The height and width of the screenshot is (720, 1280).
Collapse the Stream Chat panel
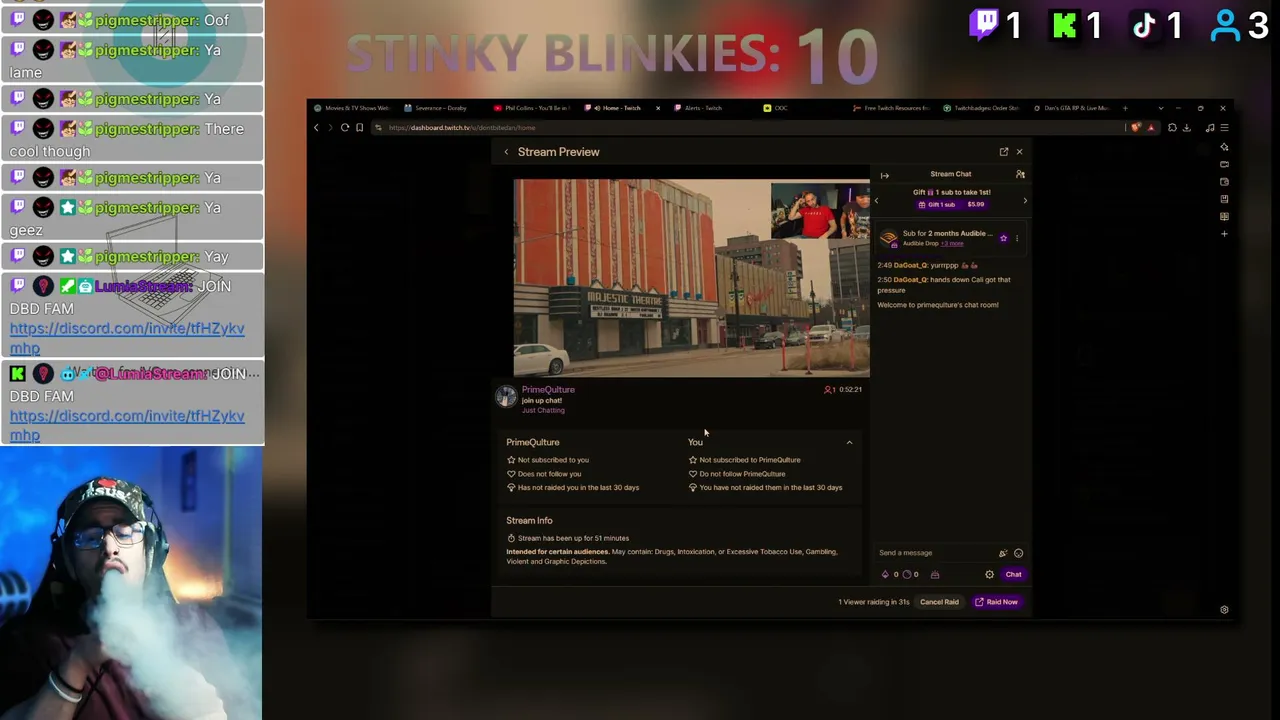coord(885,175)
